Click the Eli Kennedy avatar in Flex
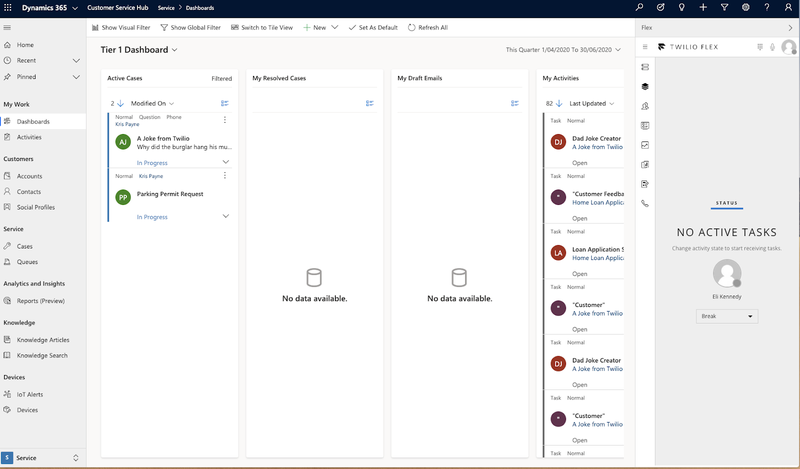This screenshot has height=469, width=800. (727, 273)
